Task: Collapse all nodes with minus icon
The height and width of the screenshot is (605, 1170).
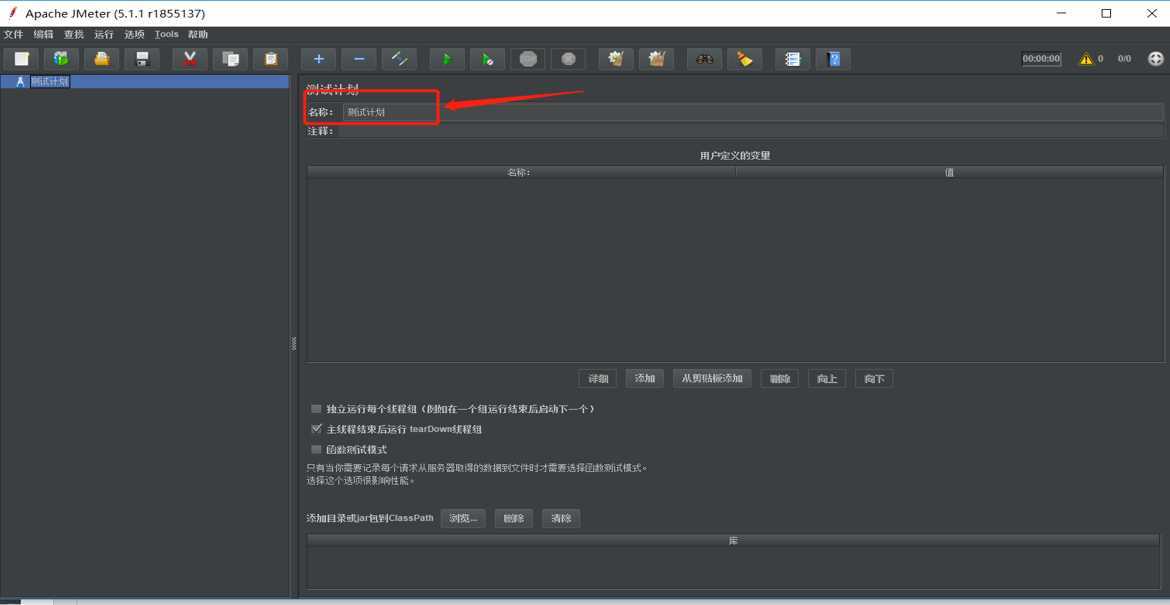Action: [x=359, y=59]
